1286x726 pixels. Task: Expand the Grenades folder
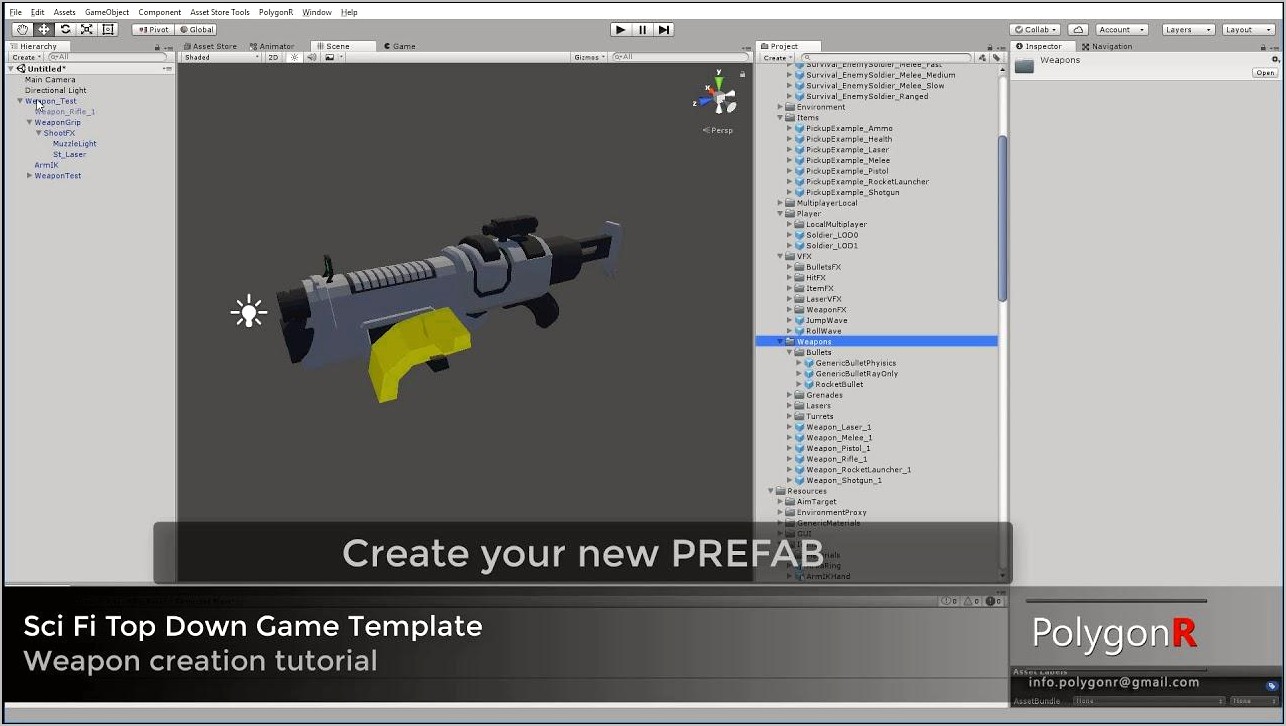pyautogui.click(x=789, y=395)
